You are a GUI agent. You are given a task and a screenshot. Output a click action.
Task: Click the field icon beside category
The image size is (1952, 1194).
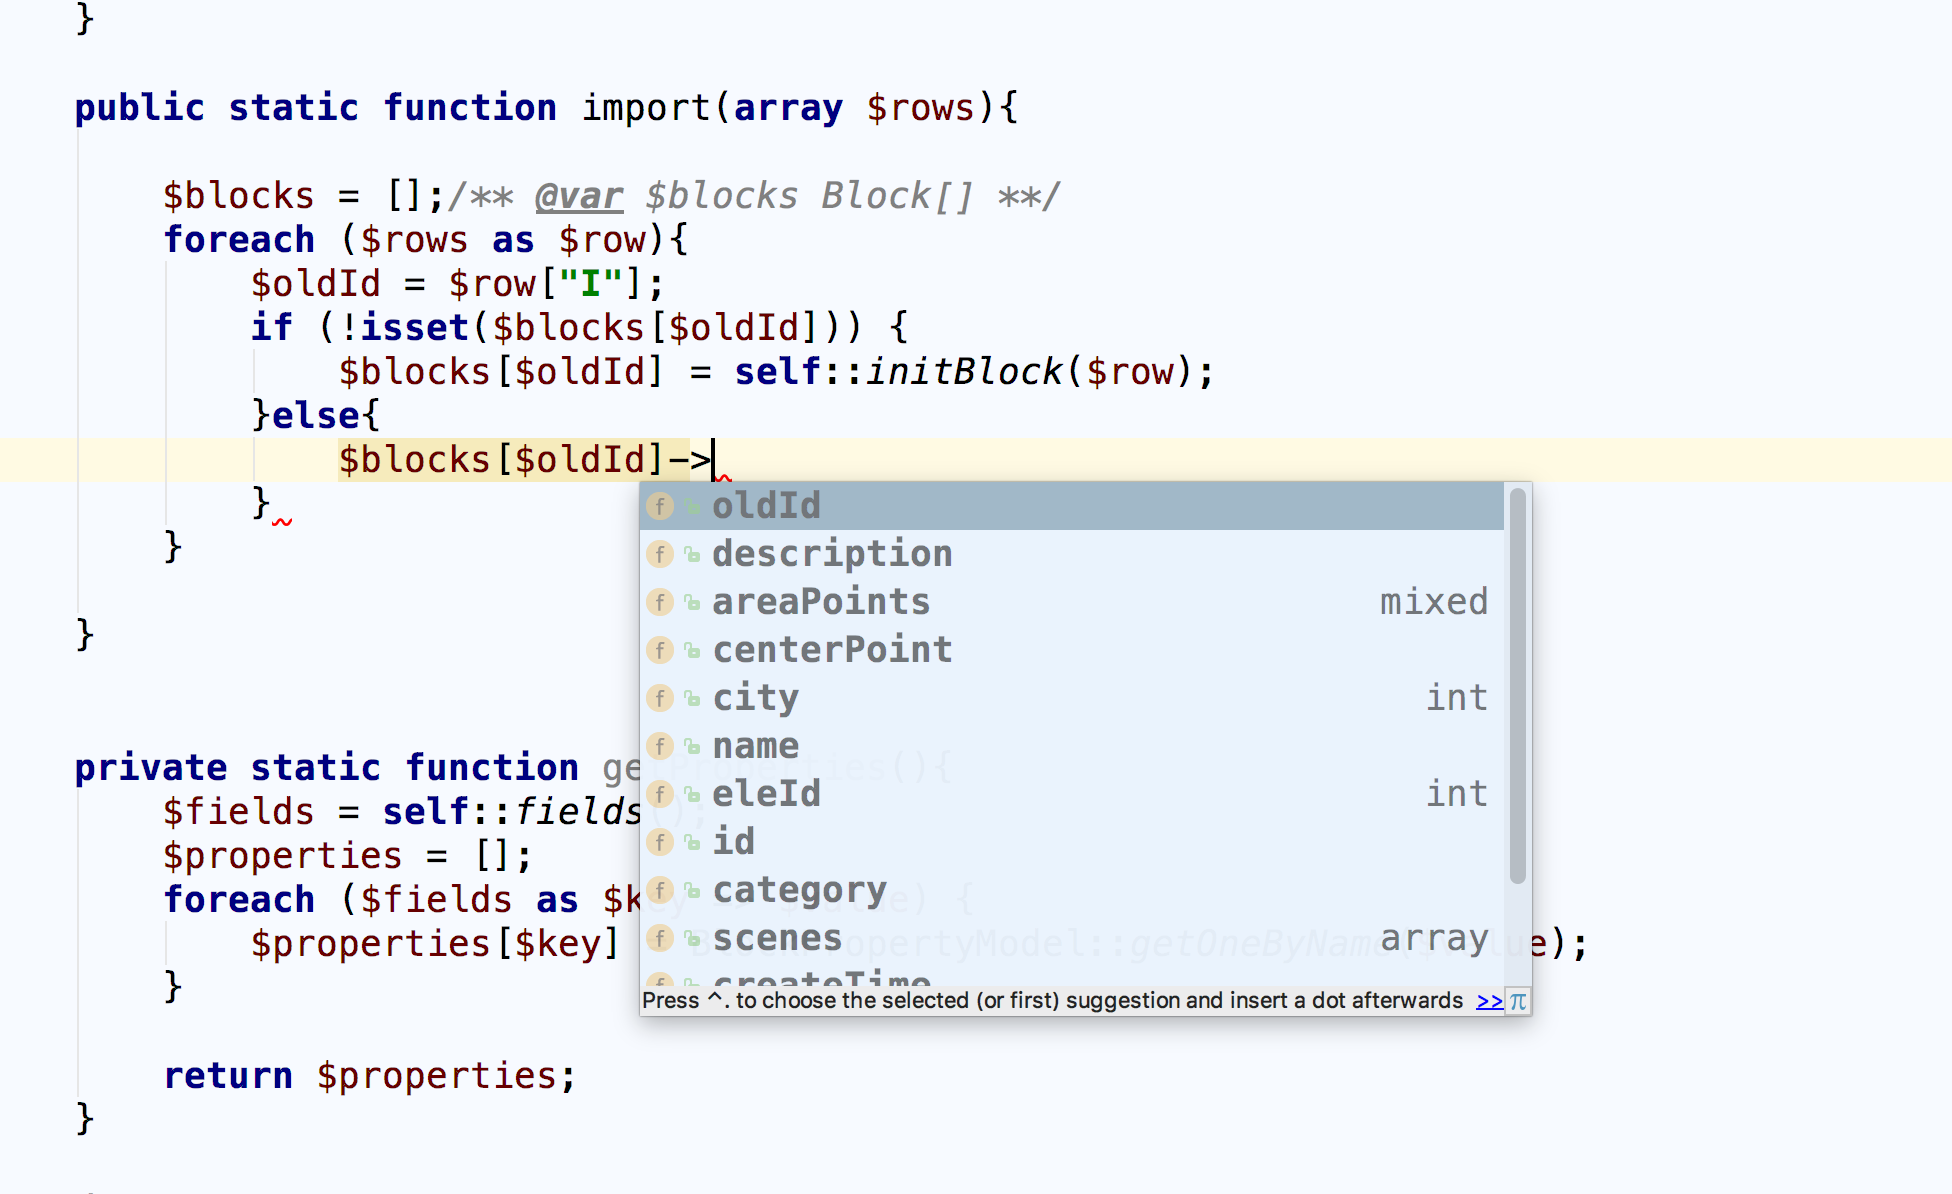coord(660,890)
